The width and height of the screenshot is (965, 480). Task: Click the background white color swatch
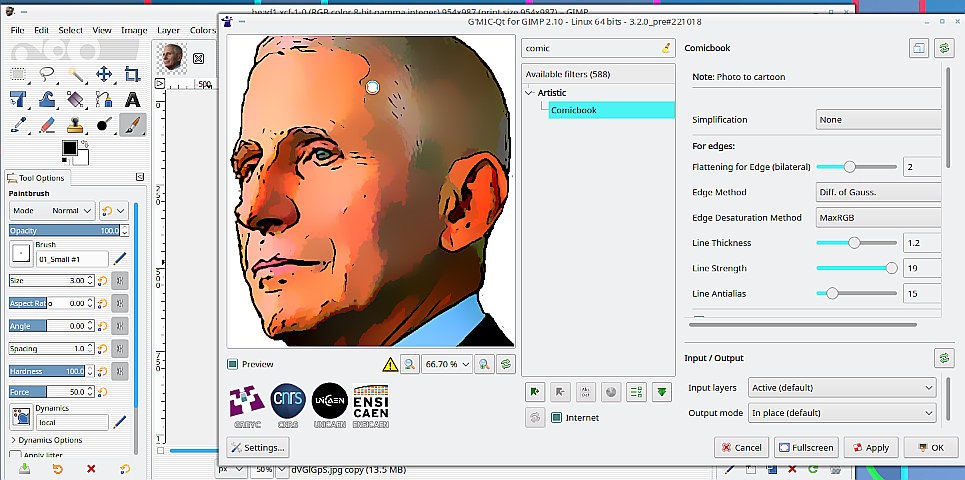[x=81, y=158]
